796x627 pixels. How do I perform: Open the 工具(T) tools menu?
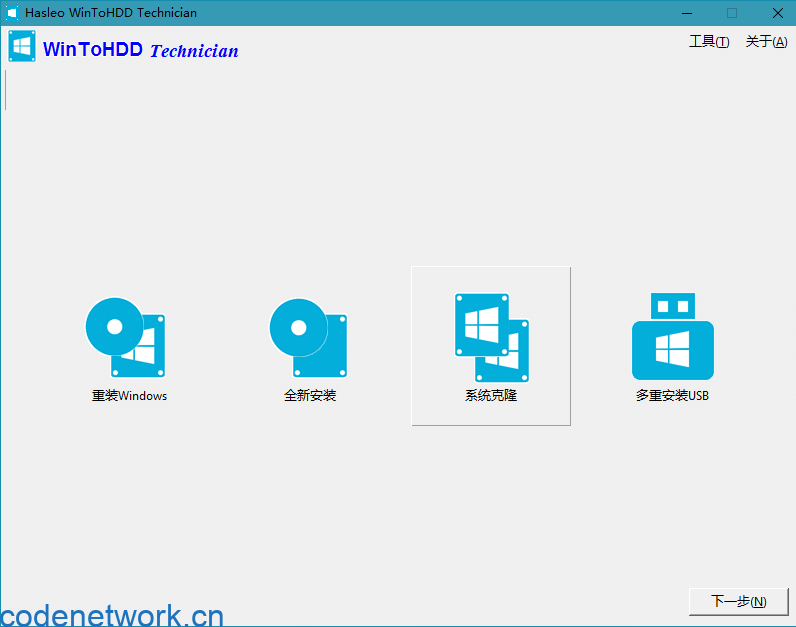click(x=709, y=42)
